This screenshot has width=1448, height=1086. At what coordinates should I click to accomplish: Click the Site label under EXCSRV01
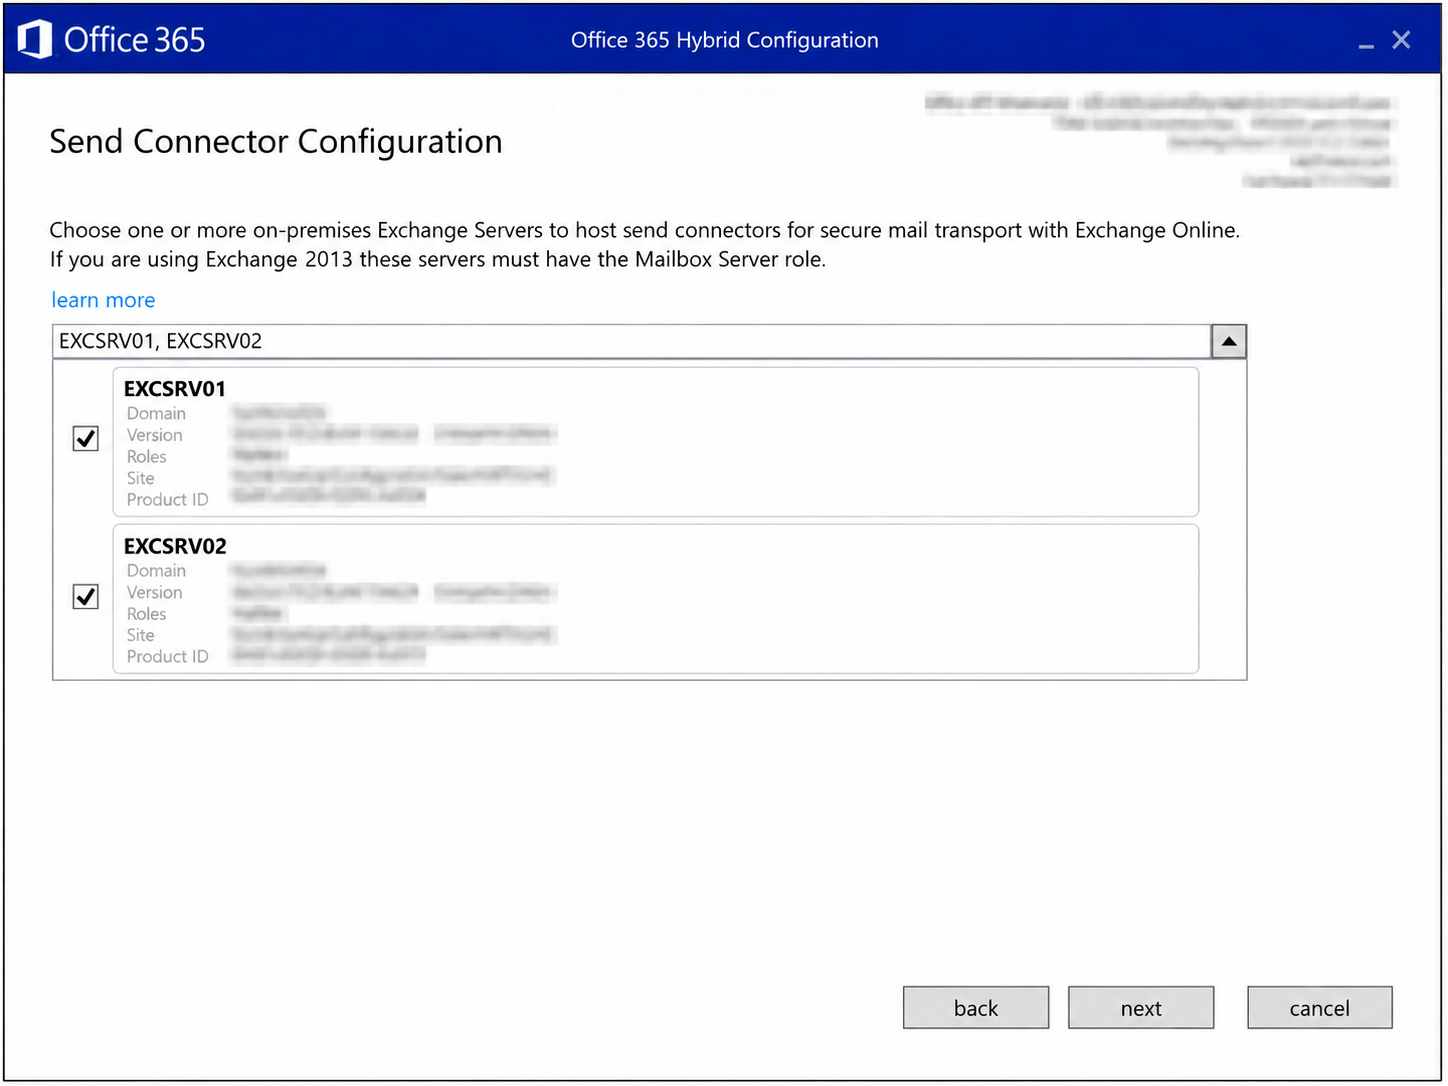point(140,478)
